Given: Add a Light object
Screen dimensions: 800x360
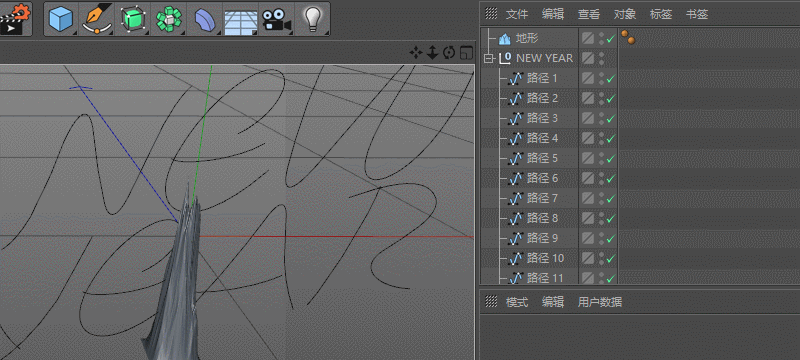Looking at the screenshot, I should point(312,19).
